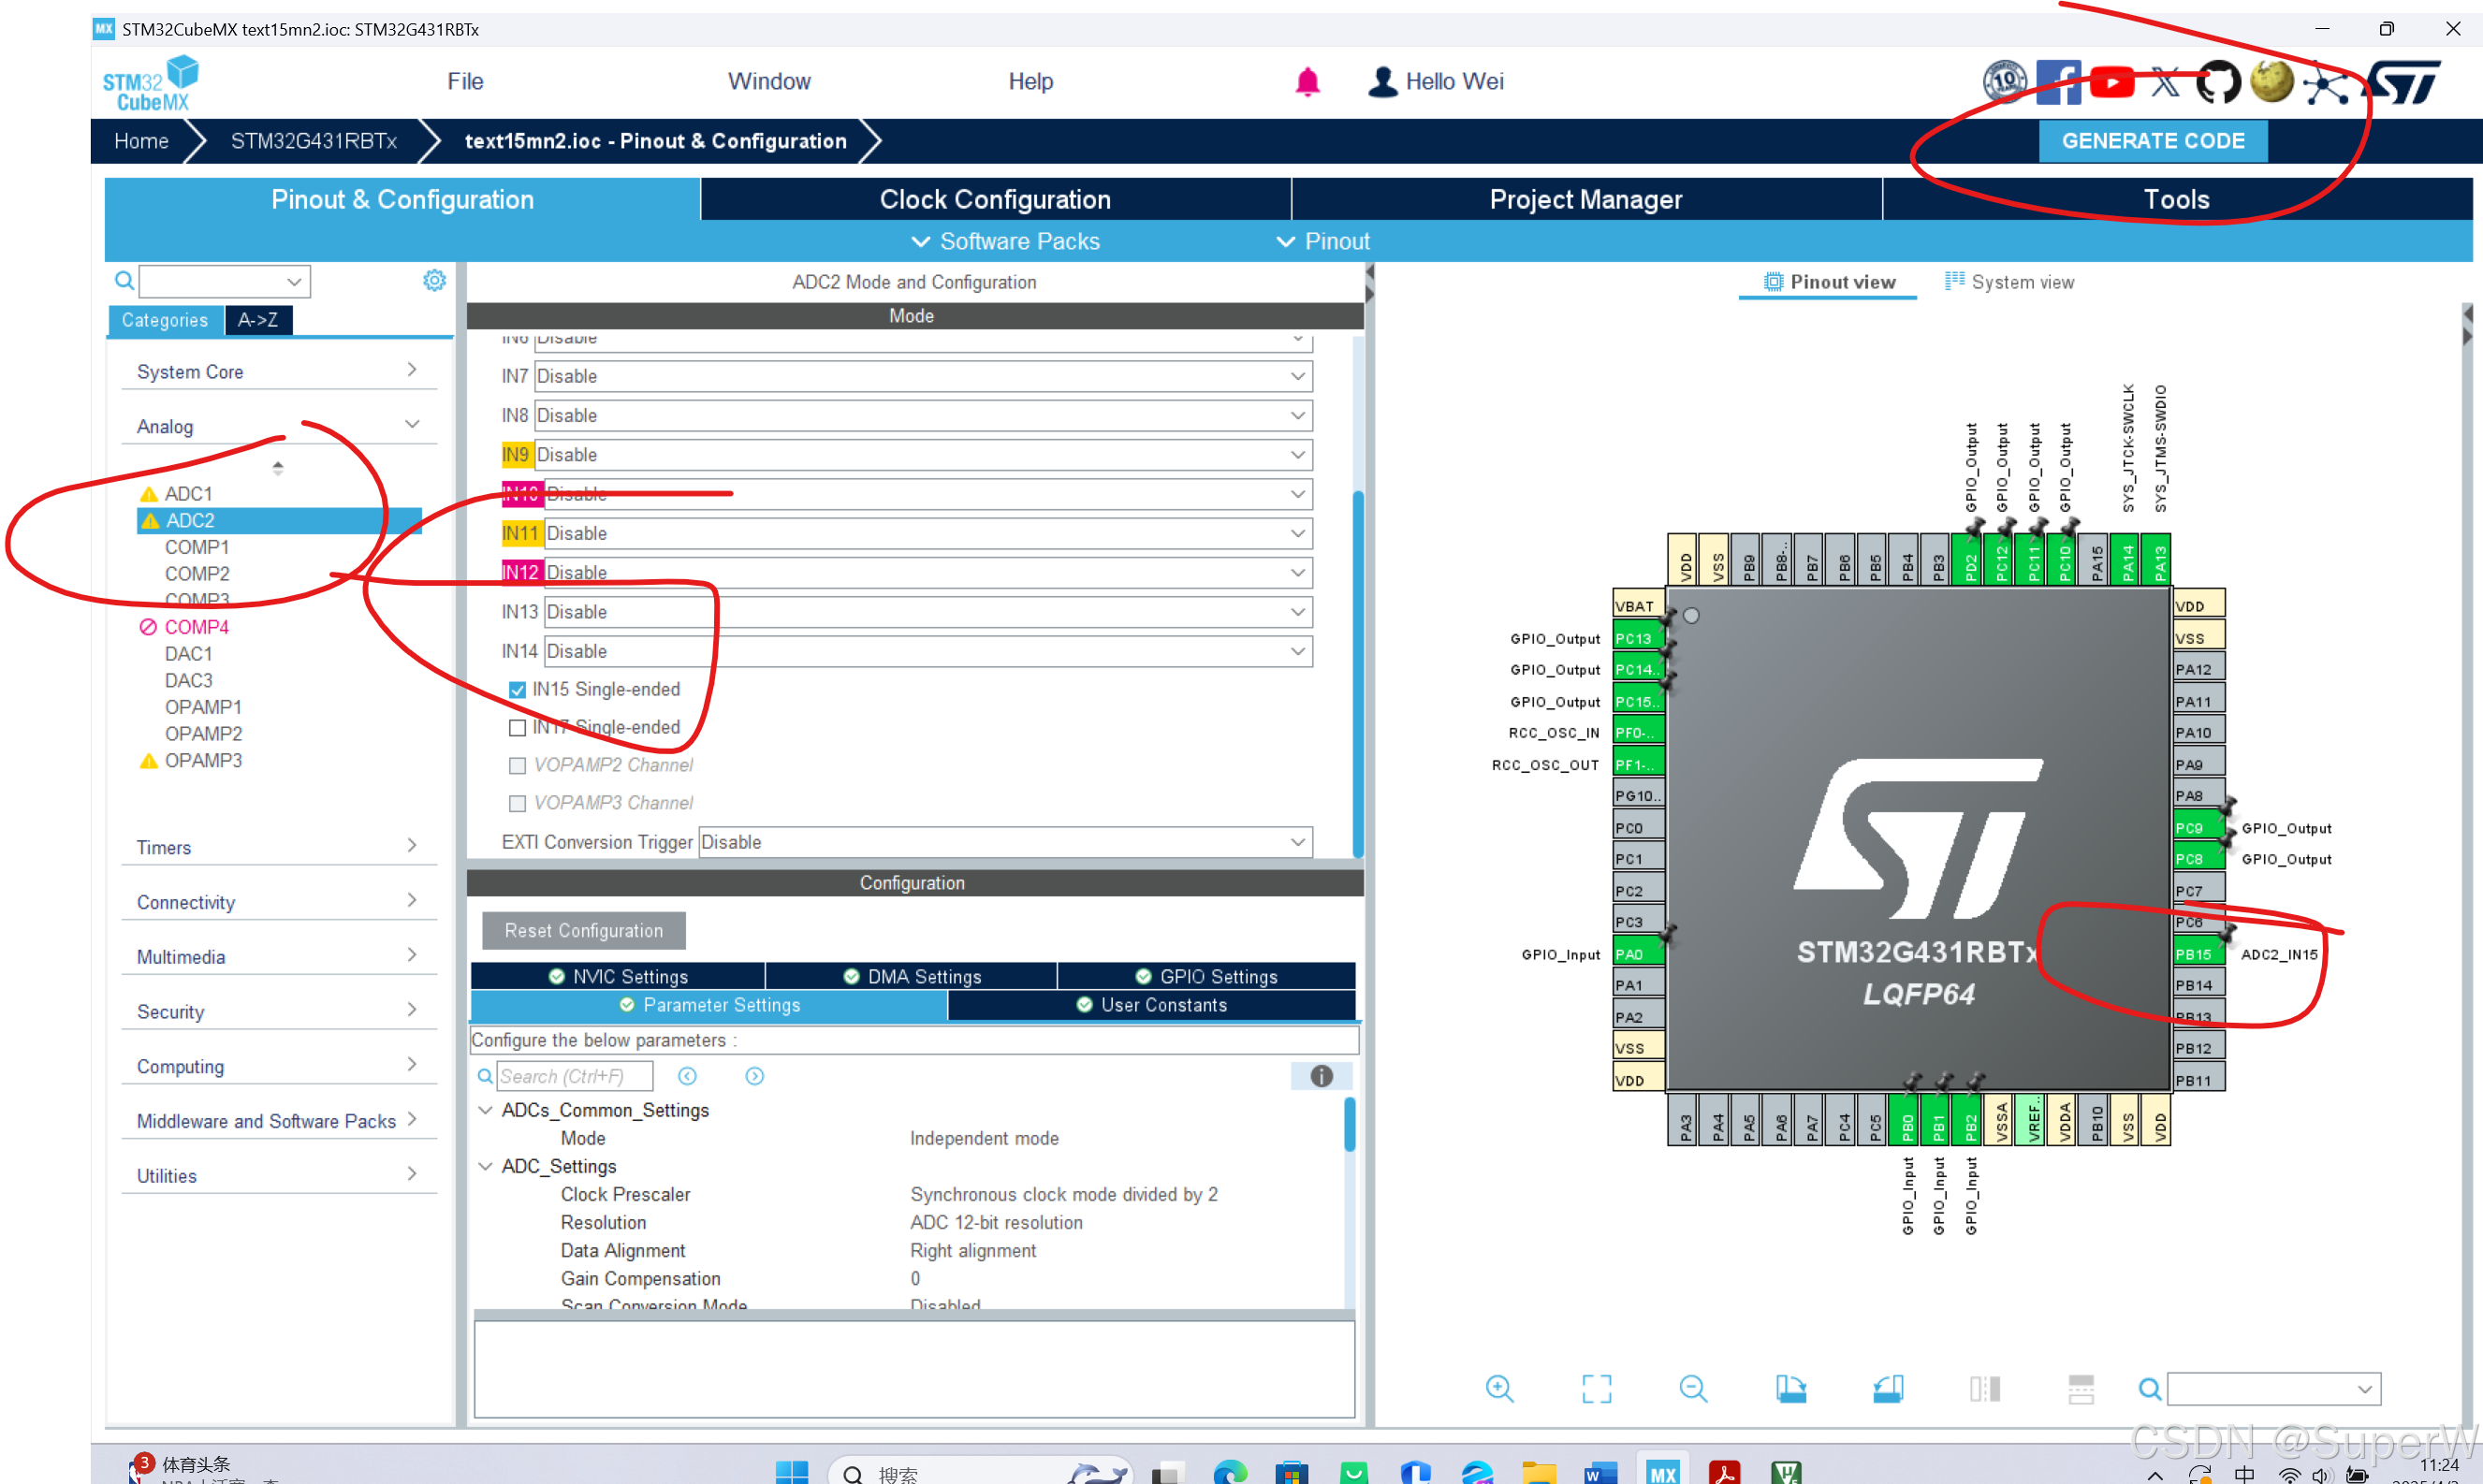Enable IN17 Single-ended checkbox

coord(517,728)
